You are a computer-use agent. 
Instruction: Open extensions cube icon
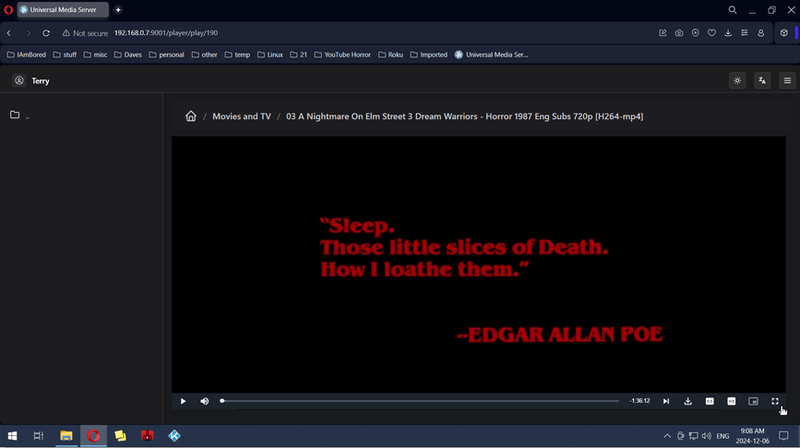[784, 33]
